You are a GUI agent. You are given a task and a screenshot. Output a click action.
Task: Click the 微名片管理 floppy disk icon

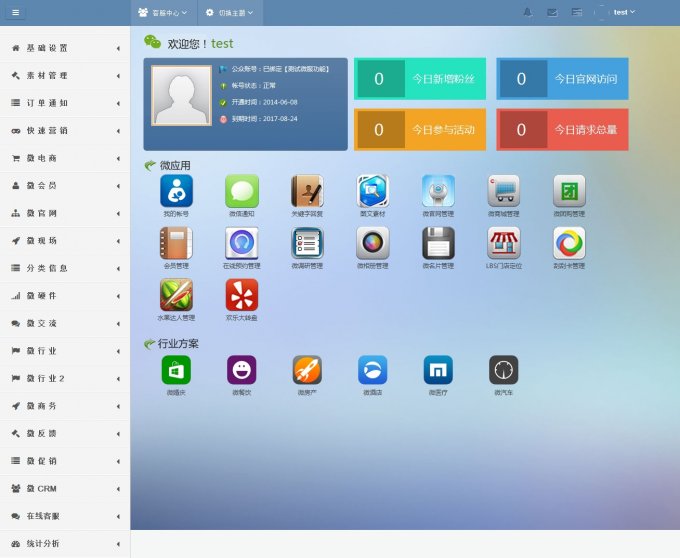click(438, 243)
